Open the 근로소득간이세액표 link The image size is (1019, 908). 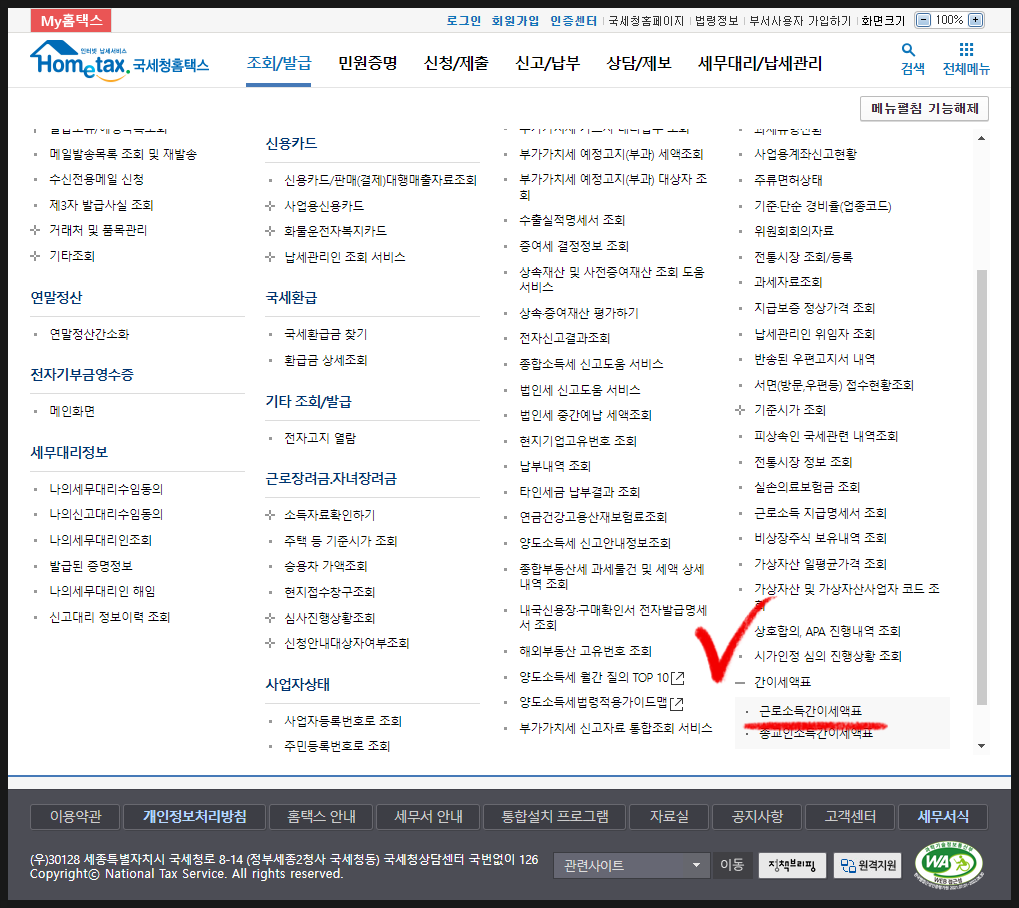tap(810, 711)
